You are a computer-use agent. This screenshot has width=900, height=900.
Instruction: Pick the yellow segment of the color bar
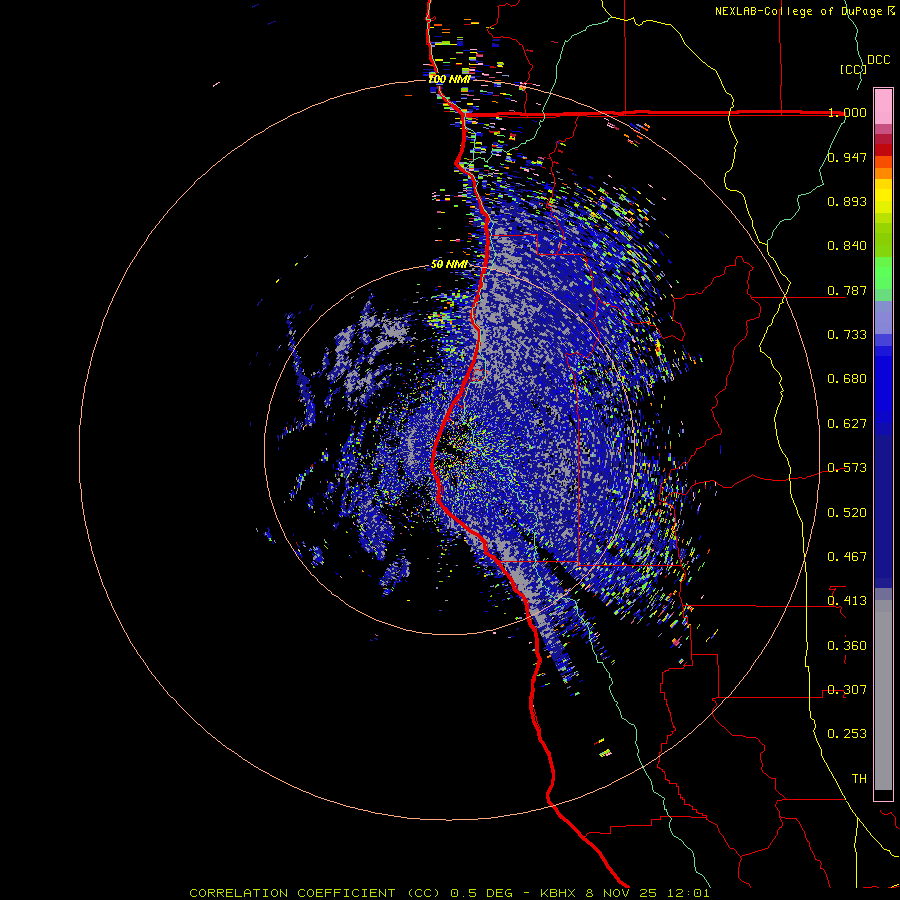(x=883, y=196)
